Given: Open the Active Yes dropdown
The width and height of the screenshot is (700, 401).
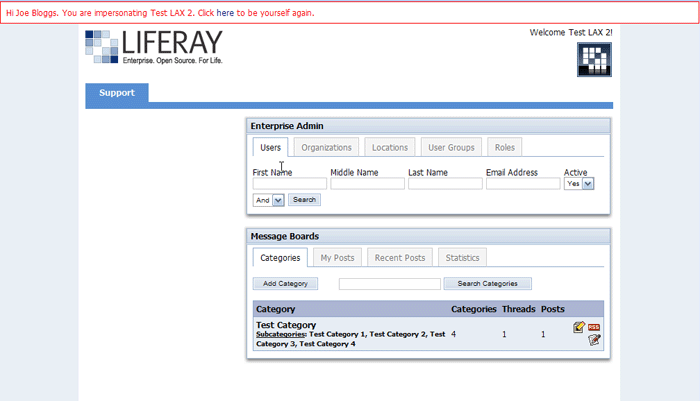Looking at the screenshot, I should click(x=579, y=184).
